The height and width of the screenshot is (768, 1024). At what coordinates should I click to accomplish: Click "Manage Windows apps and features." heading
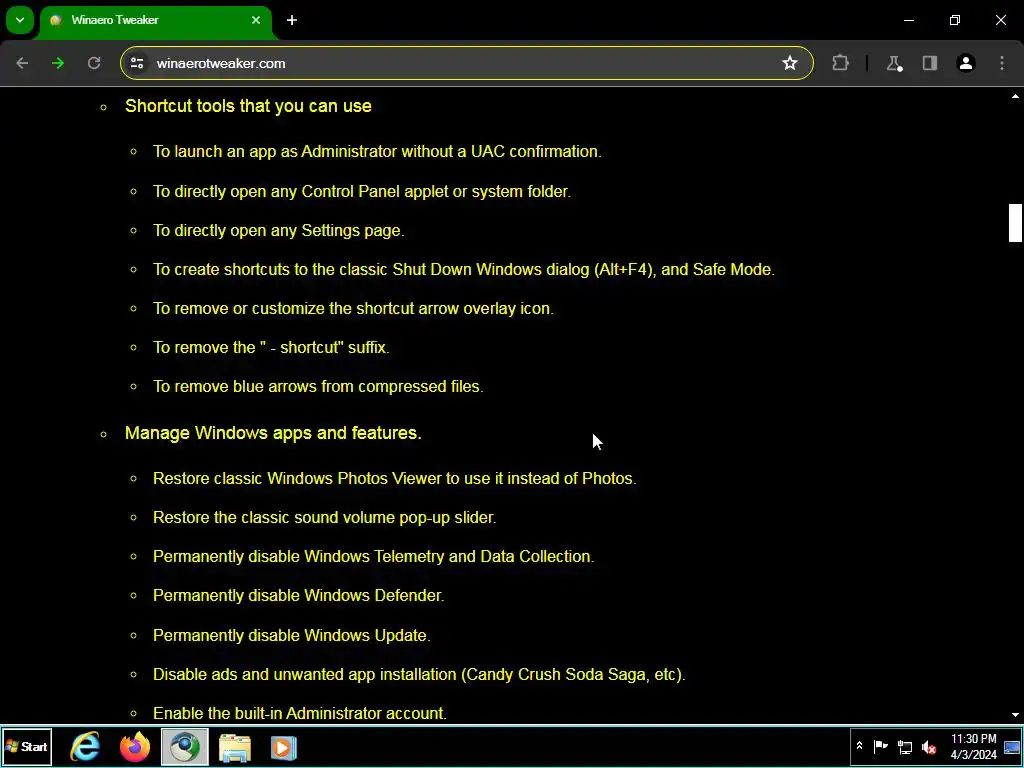point(273,433)
